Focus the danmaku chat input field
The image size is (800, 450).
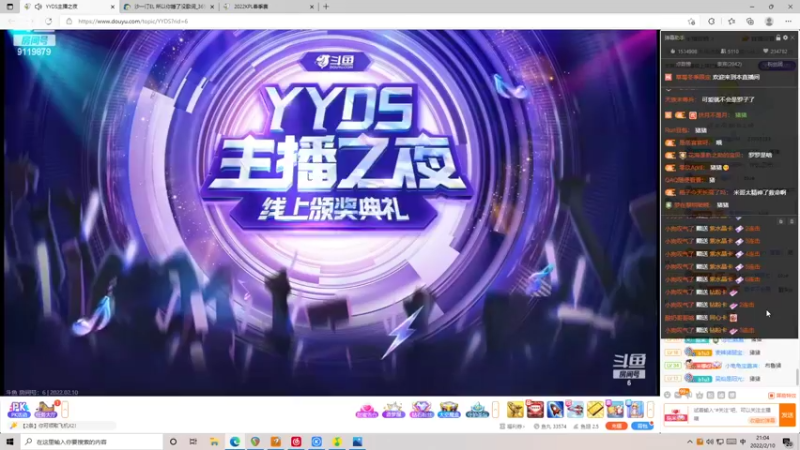pyautogui.click(x=732, y=414)
